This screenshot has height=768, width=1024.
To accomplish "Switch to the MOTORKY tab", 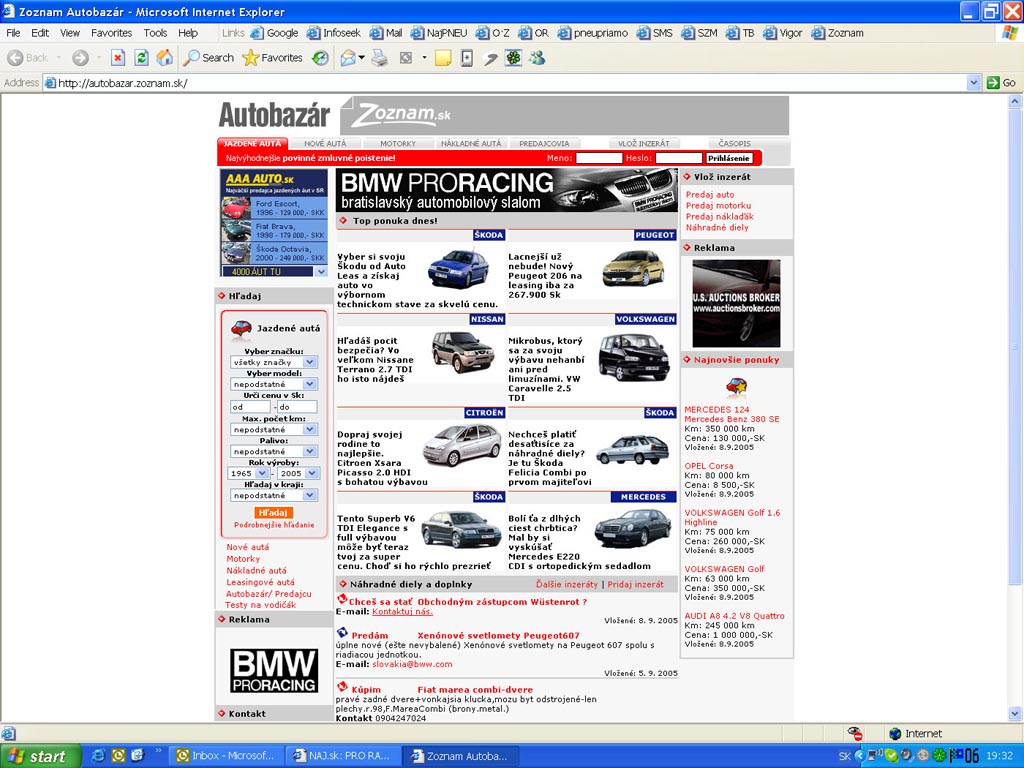I will (398, 144).
